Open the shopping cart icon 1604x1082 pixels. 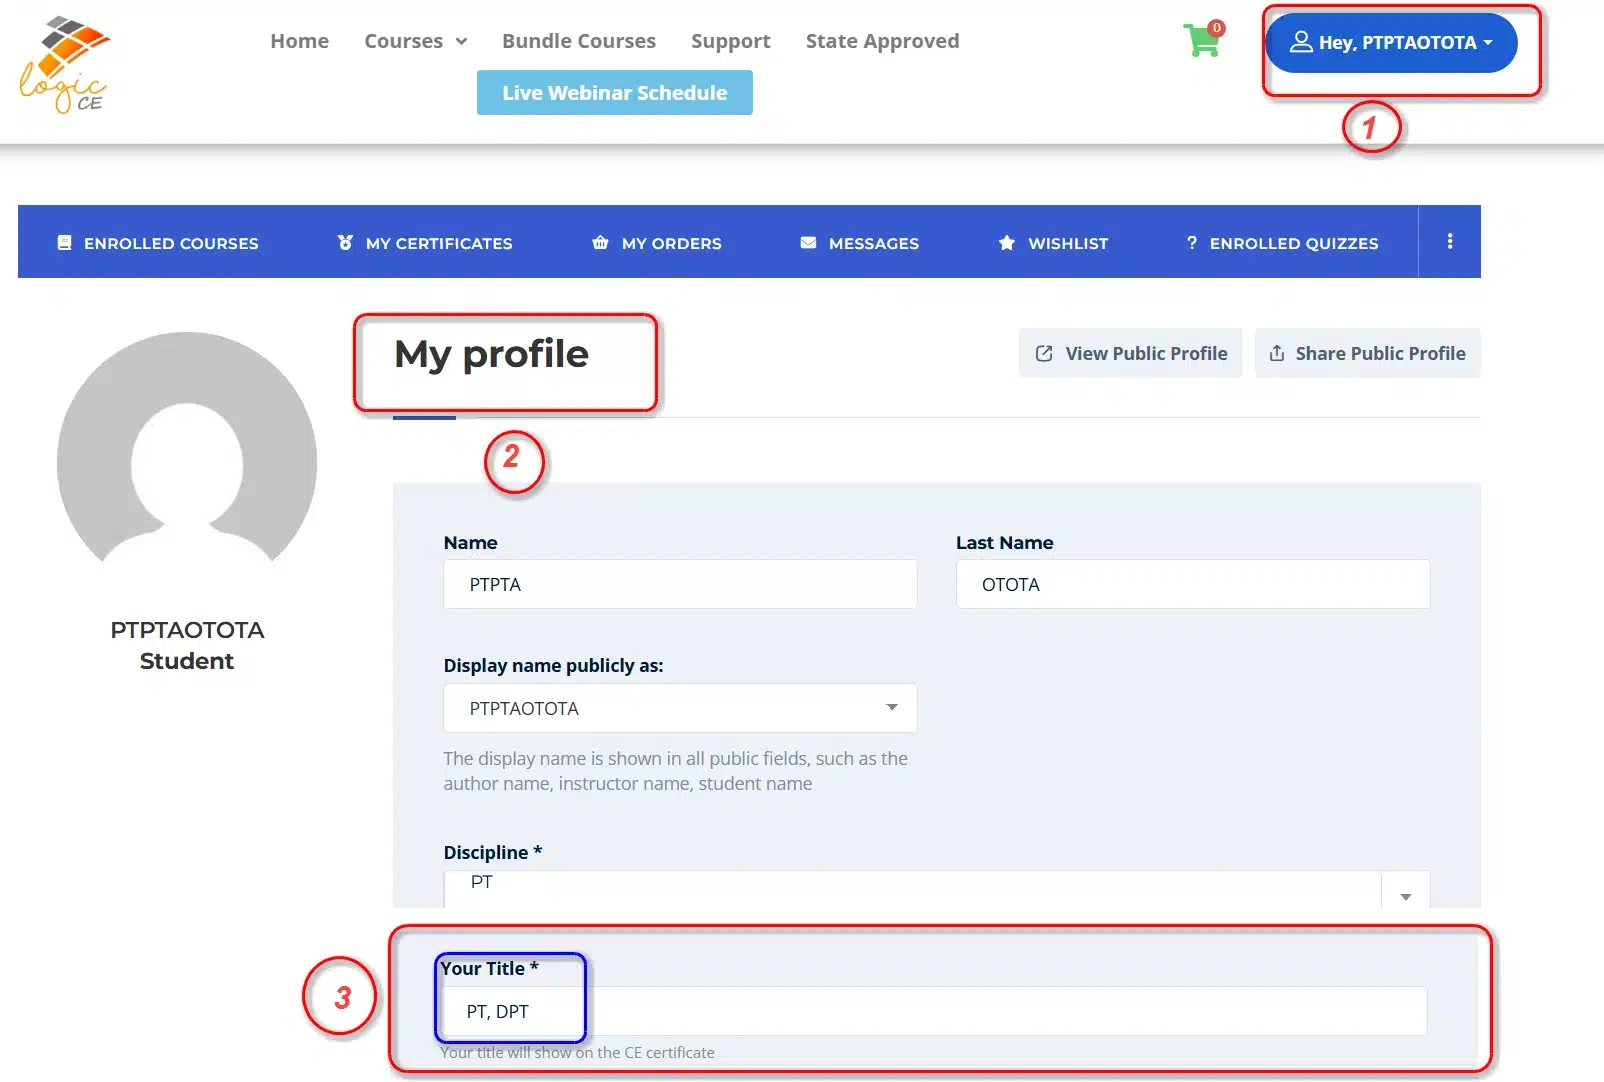(x=1202, y=41)
